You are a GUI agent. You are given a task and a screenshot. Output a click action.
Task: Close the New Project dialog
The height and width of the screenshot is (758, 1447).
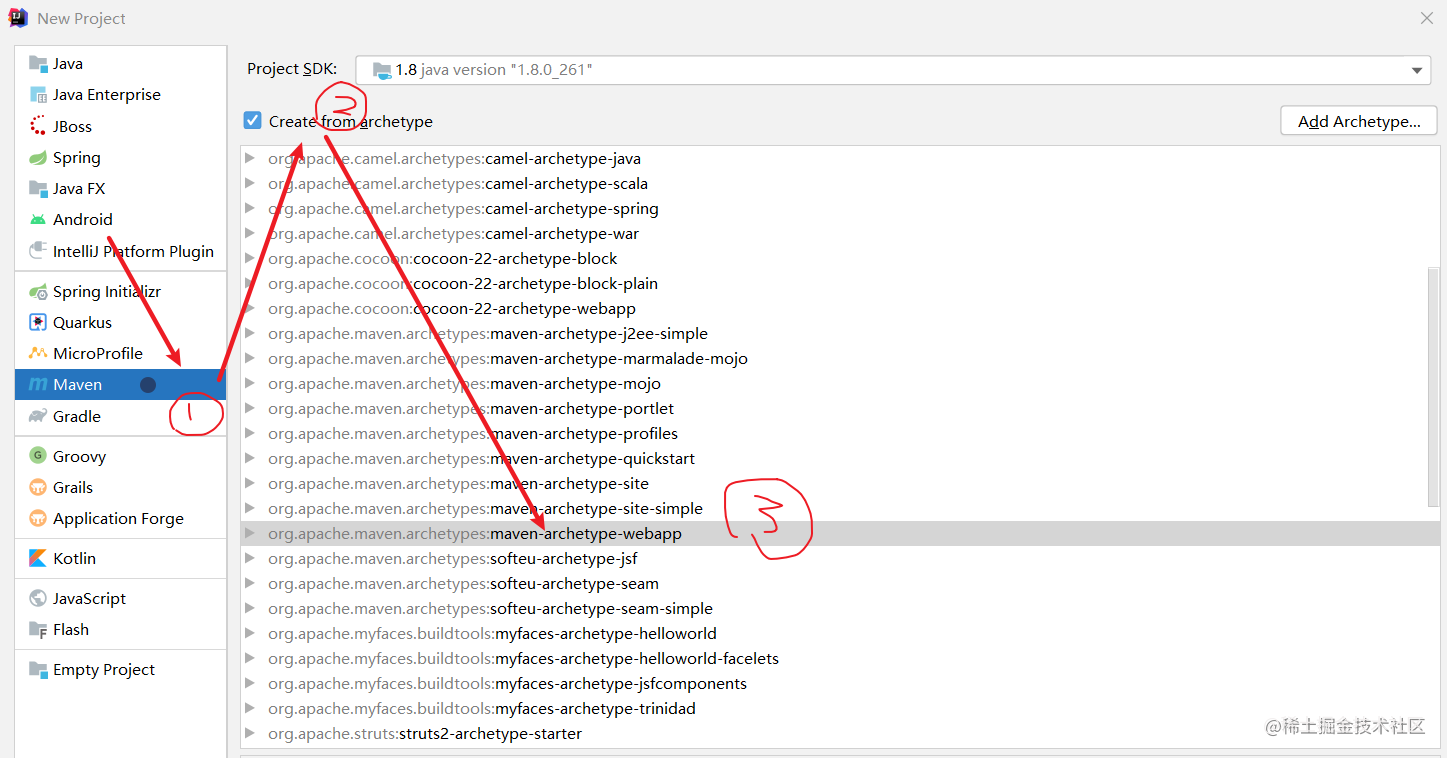click(x=1427, y=18)
